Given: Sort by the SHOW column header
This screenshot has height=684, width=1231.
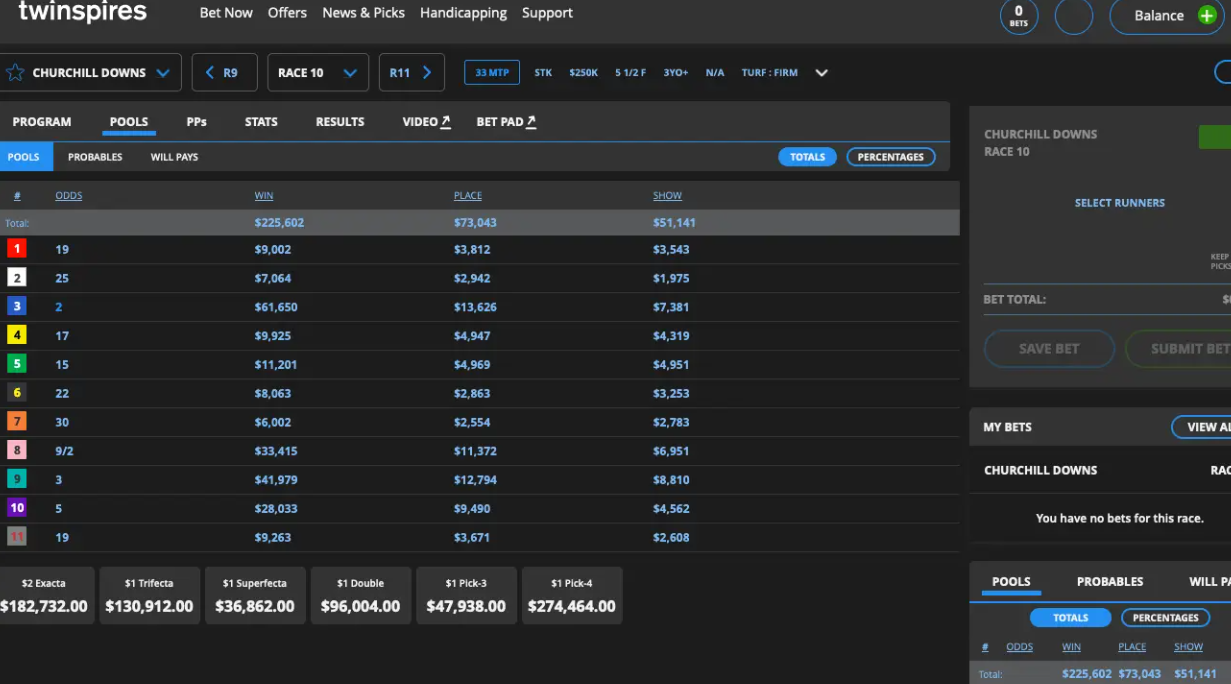Looking at the screenshot, I should 667,196.
